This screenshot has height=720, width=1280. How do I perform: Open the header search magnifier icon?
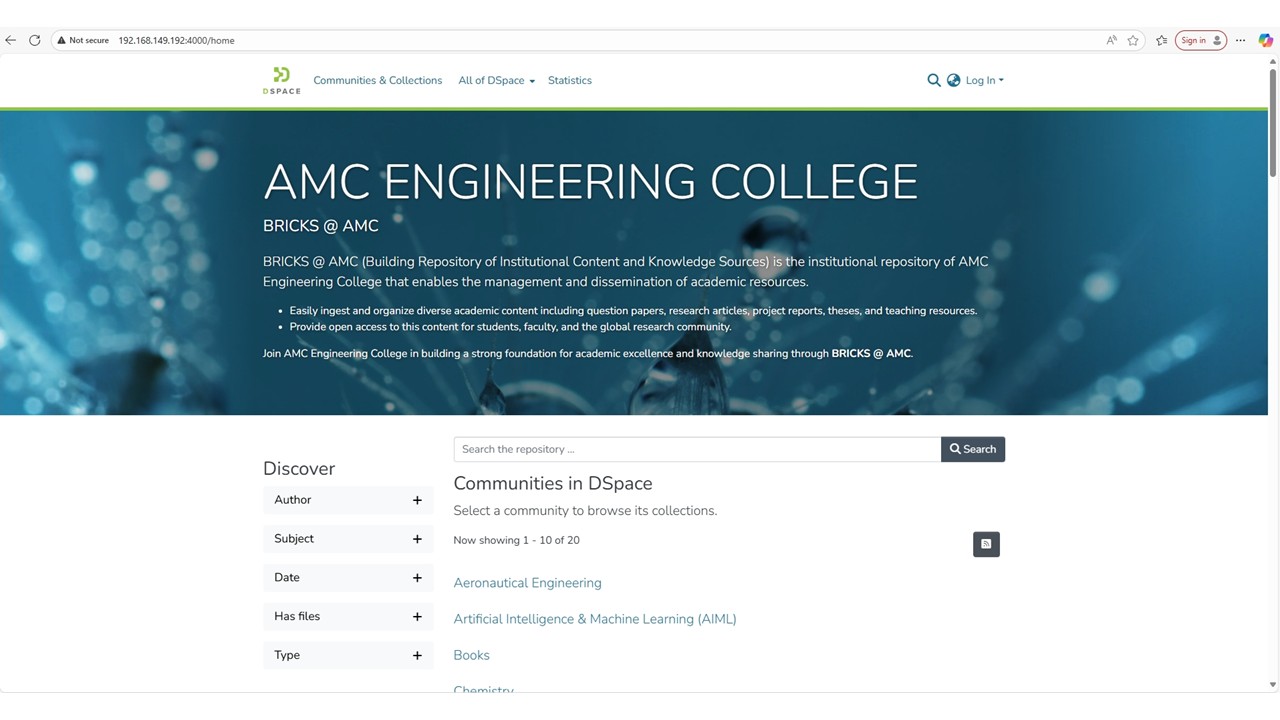tap(934, 80)
